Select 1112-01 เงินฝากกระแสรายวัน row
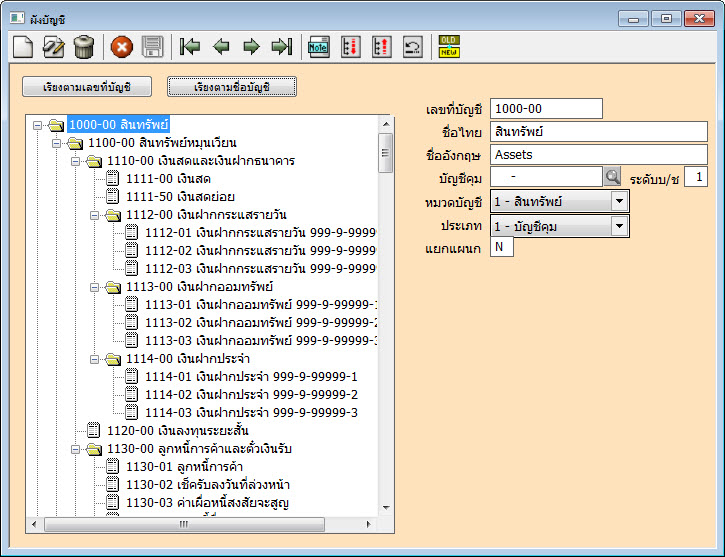This screenshot has width=725, height=557. pyautogui.click(x=260, y=233)
